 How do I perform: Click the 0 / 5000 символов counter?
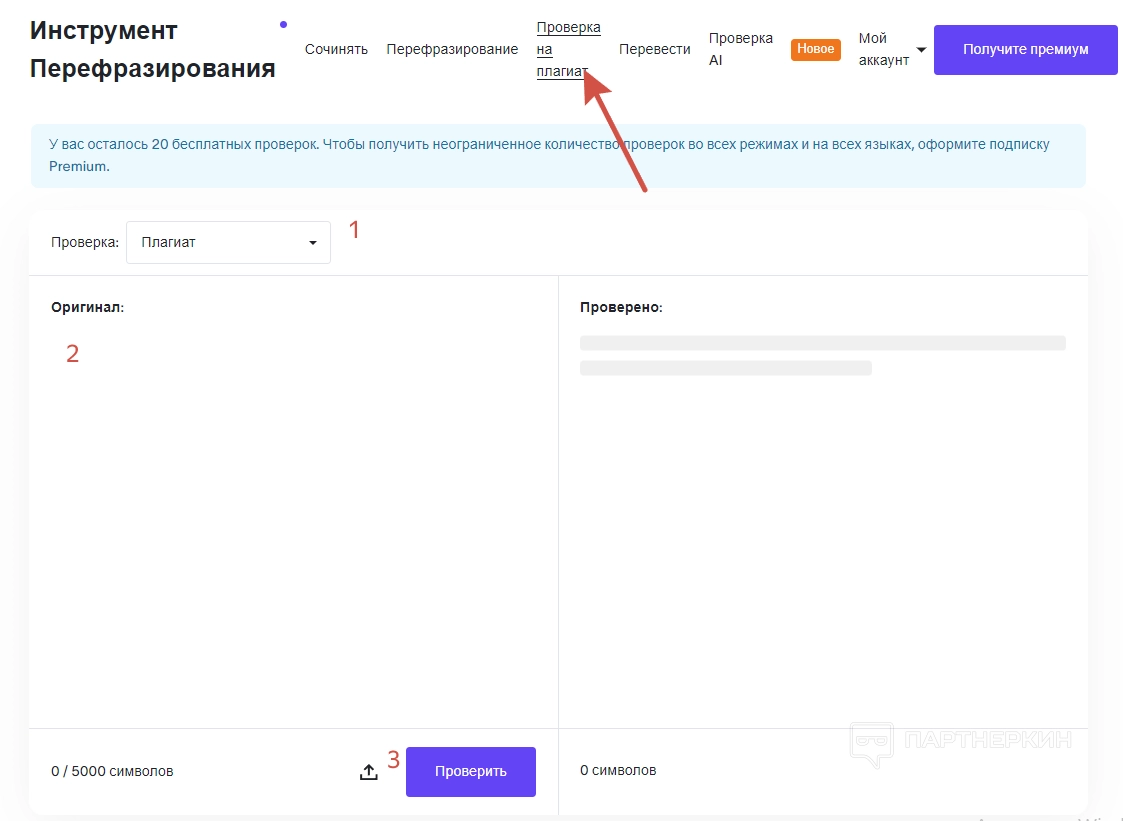tap(112, 772)
